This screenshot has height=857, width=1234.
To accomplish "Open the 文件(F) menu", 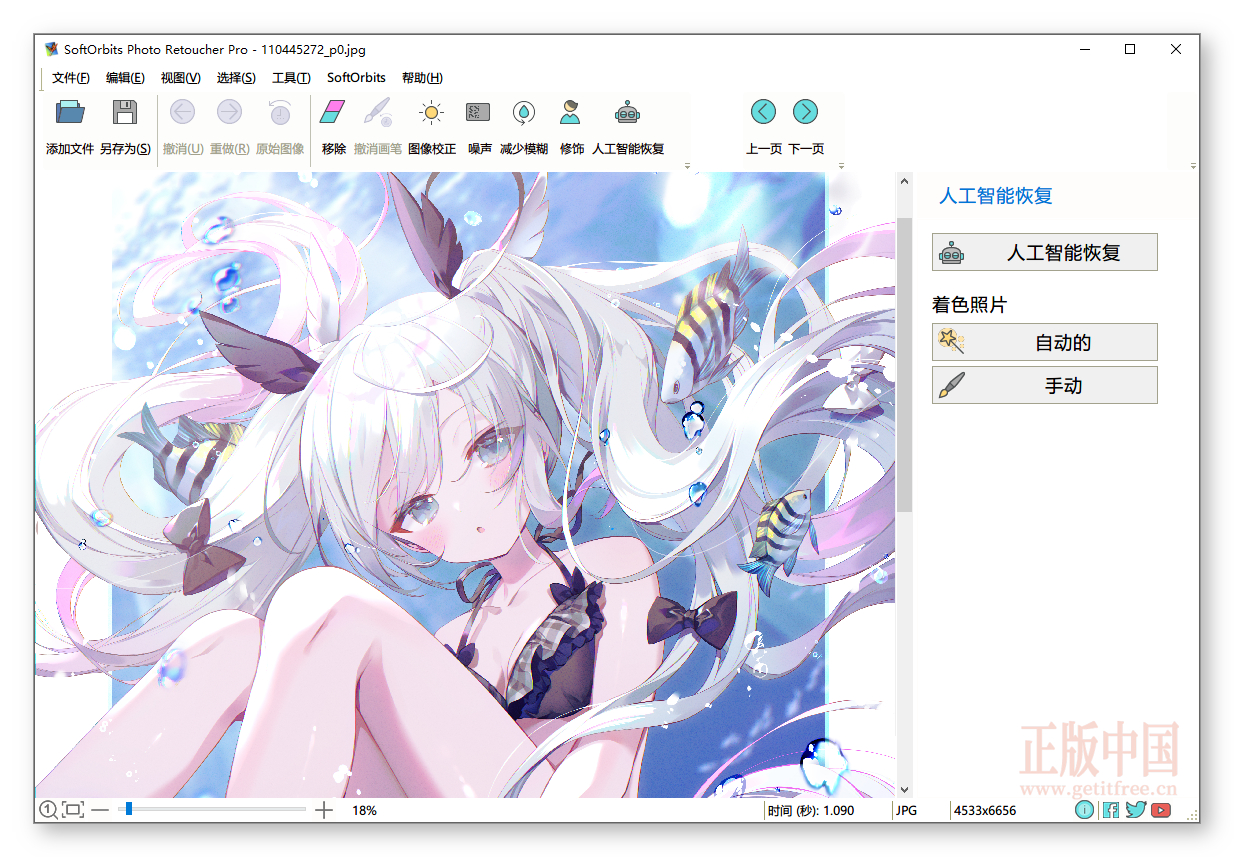I will (71, 78).
